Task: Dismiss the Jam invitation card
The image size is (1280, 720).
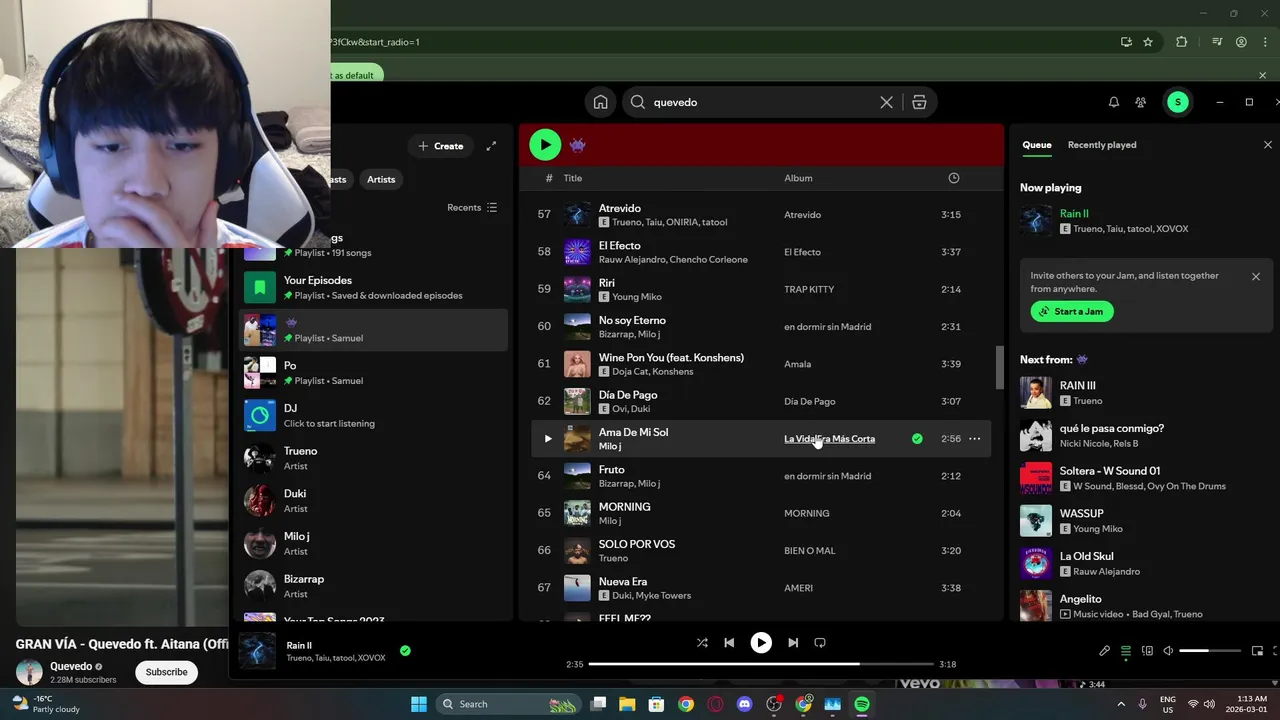Action: click(x=1256, y=277)
